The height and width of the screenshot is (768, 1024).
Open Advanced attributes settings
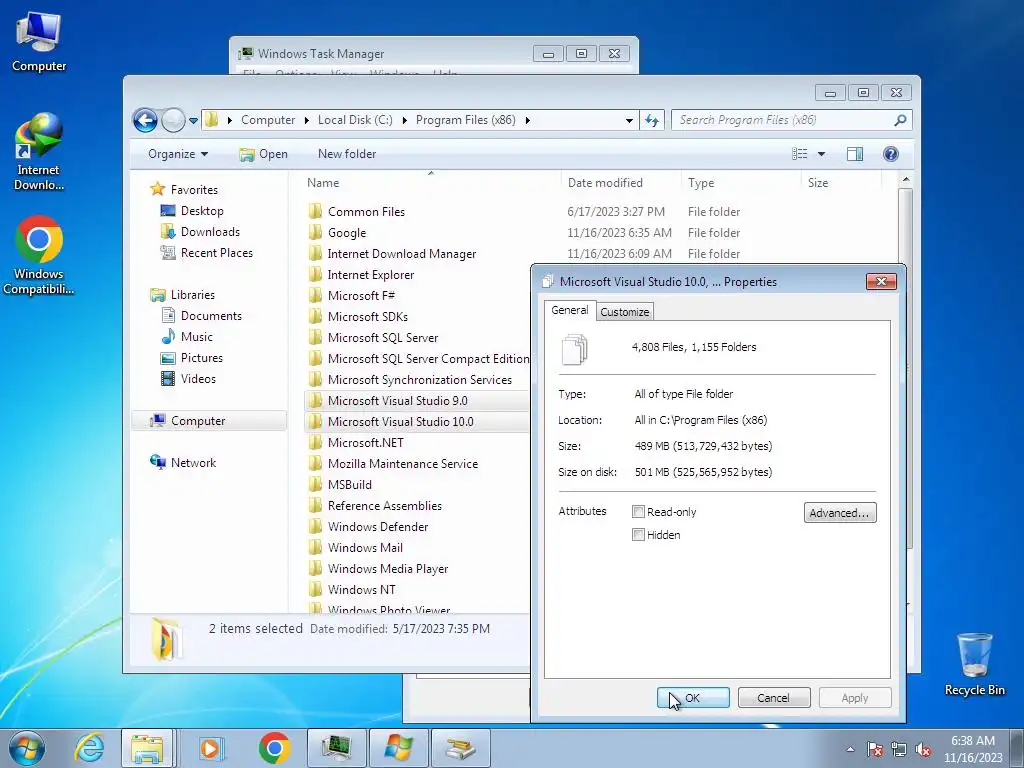coord(840,513)
